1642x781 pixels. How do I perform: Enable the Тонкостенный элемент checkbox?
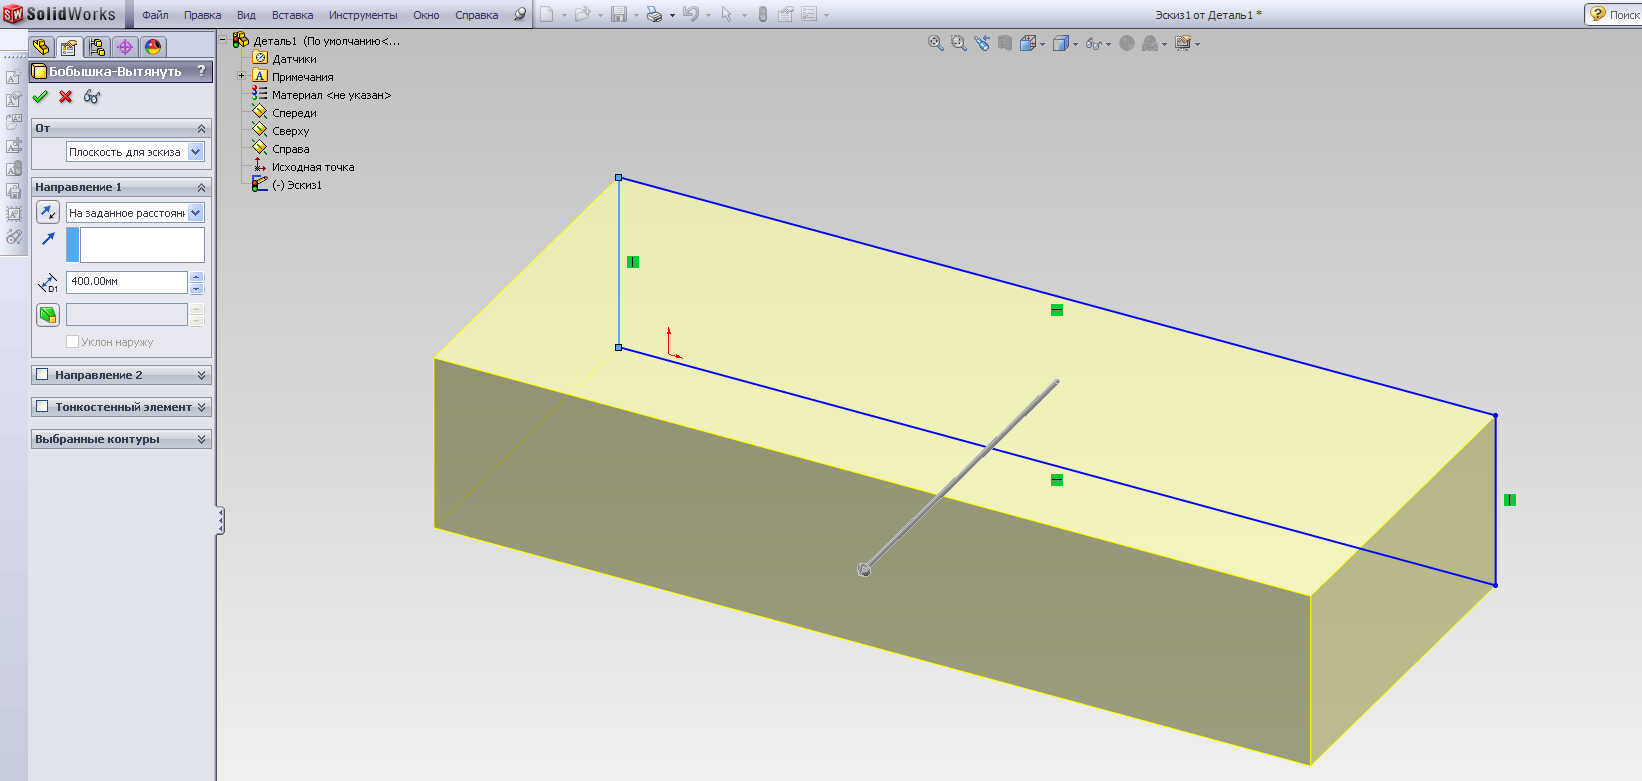[42, 407]
